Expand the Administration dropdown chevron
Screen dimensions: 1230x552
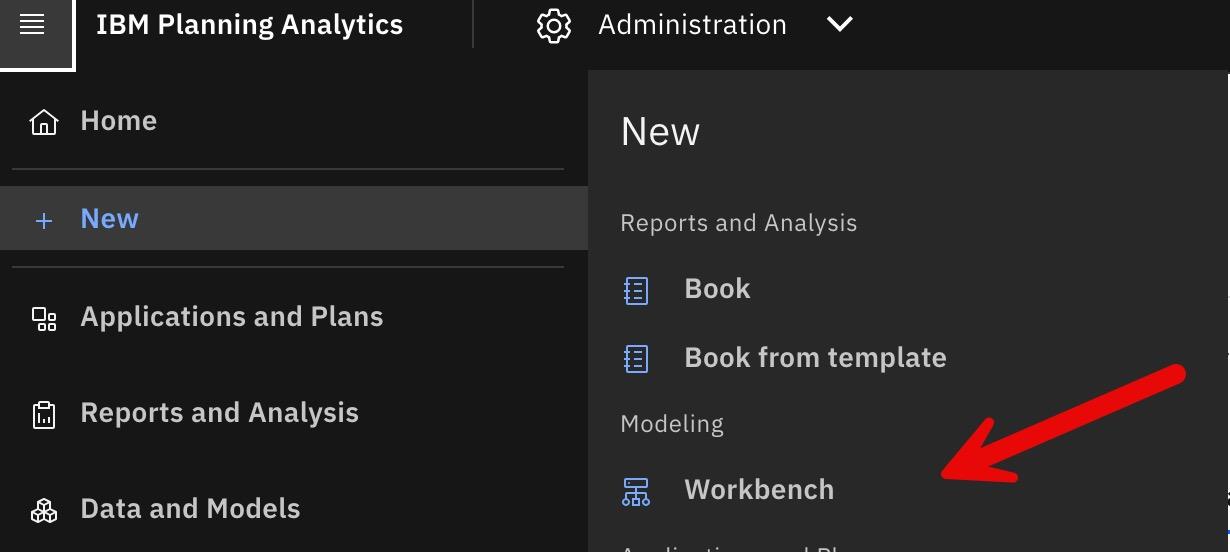pos(840,24)
